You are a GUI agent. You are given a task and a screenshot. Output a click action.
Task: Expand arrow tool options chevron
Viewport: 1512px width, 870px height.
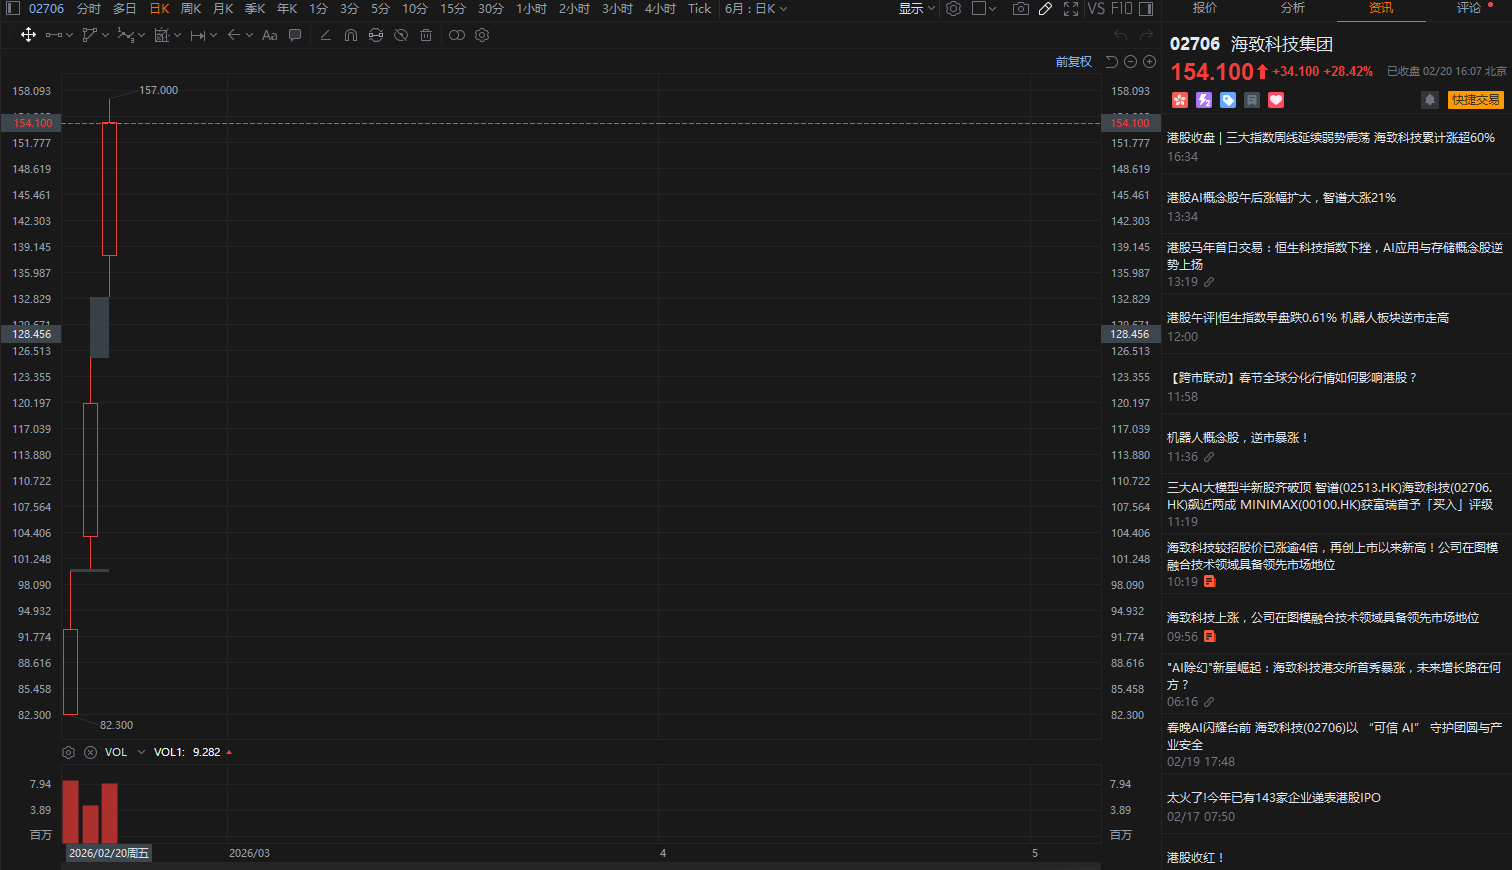click(x=249, y=35)
